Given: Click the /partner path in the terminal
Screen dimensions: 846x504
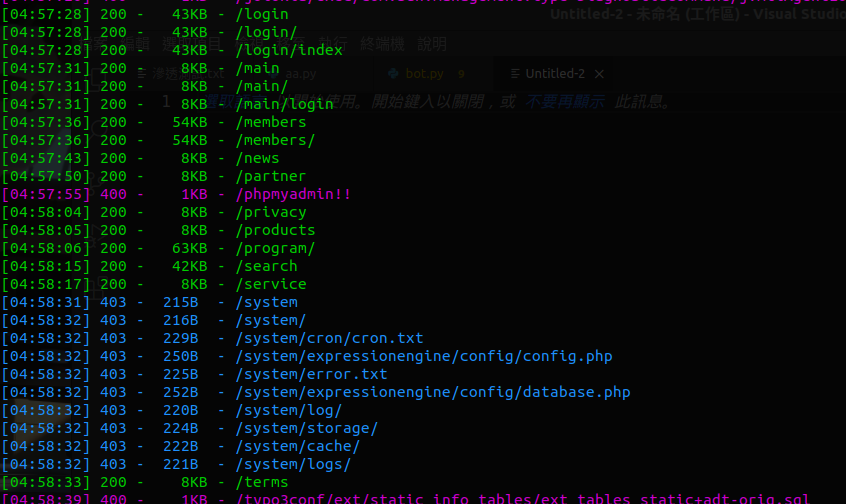Looking at the screenshot, I should [271, 176].
